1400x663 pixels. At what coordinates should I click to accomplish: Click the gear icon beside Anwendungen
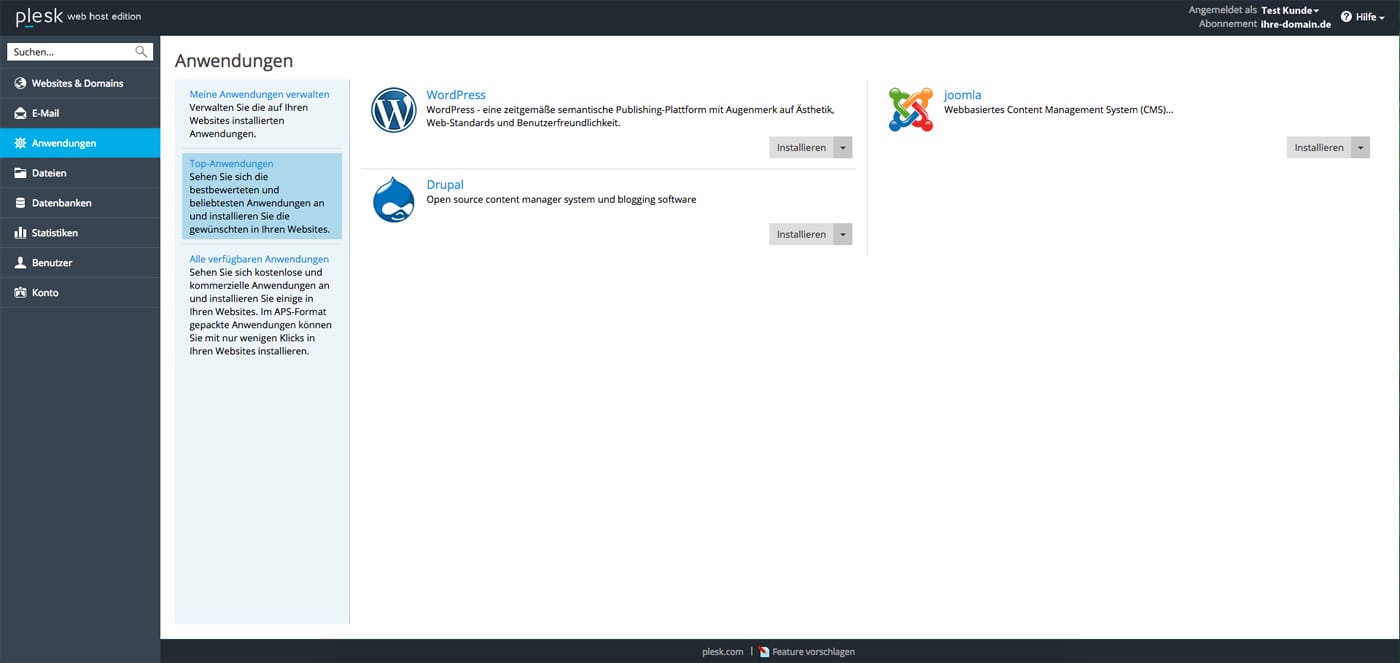tap(20, 143)
